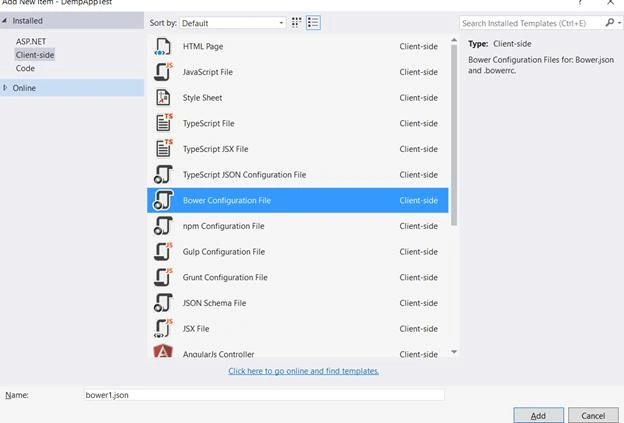Image resolution: width=624 pixels, height=423 pixels.
Task: Select the Code category
Action: coord(25,68)
